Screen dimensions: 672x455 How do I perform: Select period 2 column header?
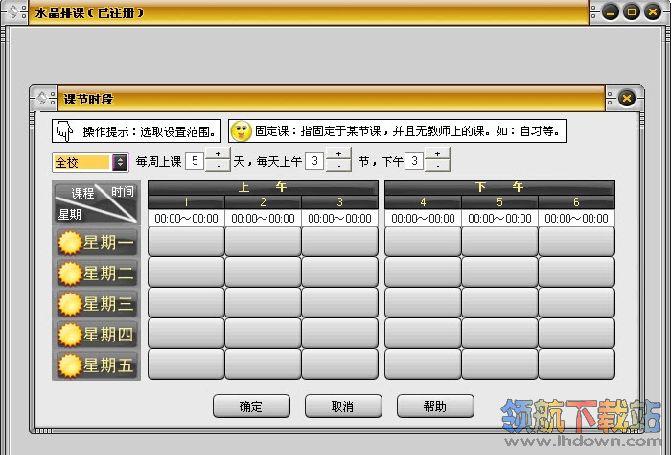[x=263, y=202]
